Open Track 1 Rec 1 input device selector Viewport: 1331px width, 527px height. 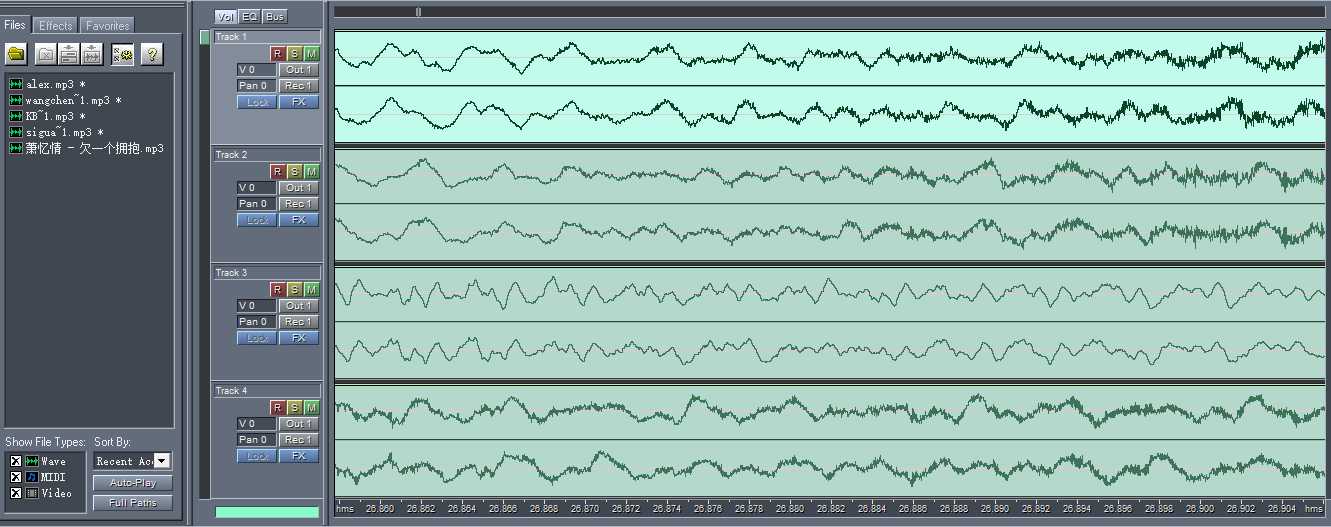(x=299, y=86)
